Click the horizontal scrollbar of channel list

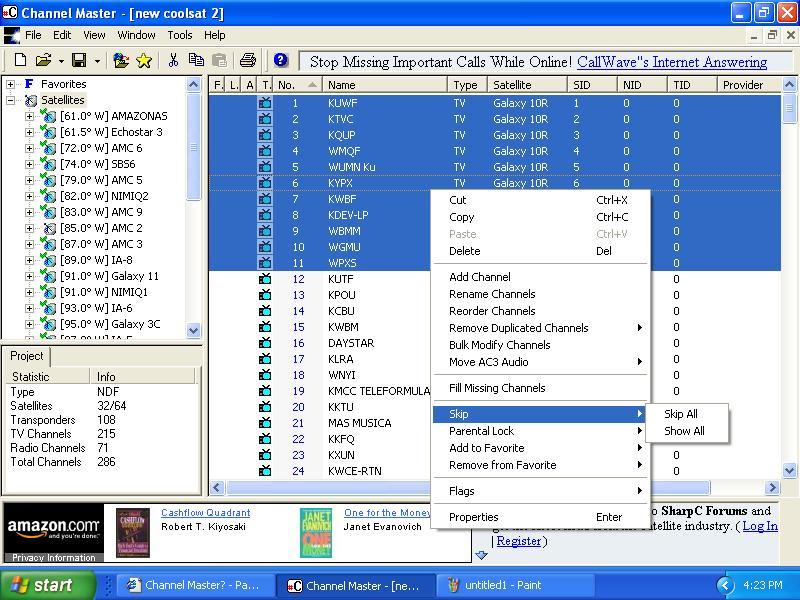point(468,487)
